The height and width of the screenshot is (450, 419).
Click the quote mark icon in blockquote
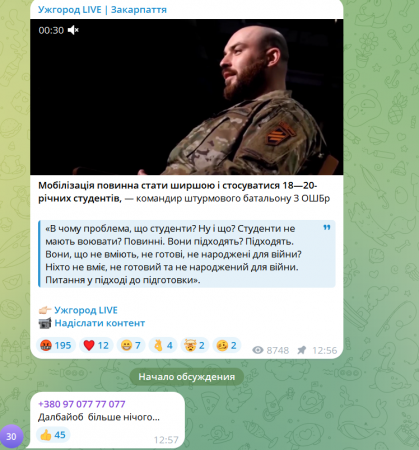pos(327,228)
